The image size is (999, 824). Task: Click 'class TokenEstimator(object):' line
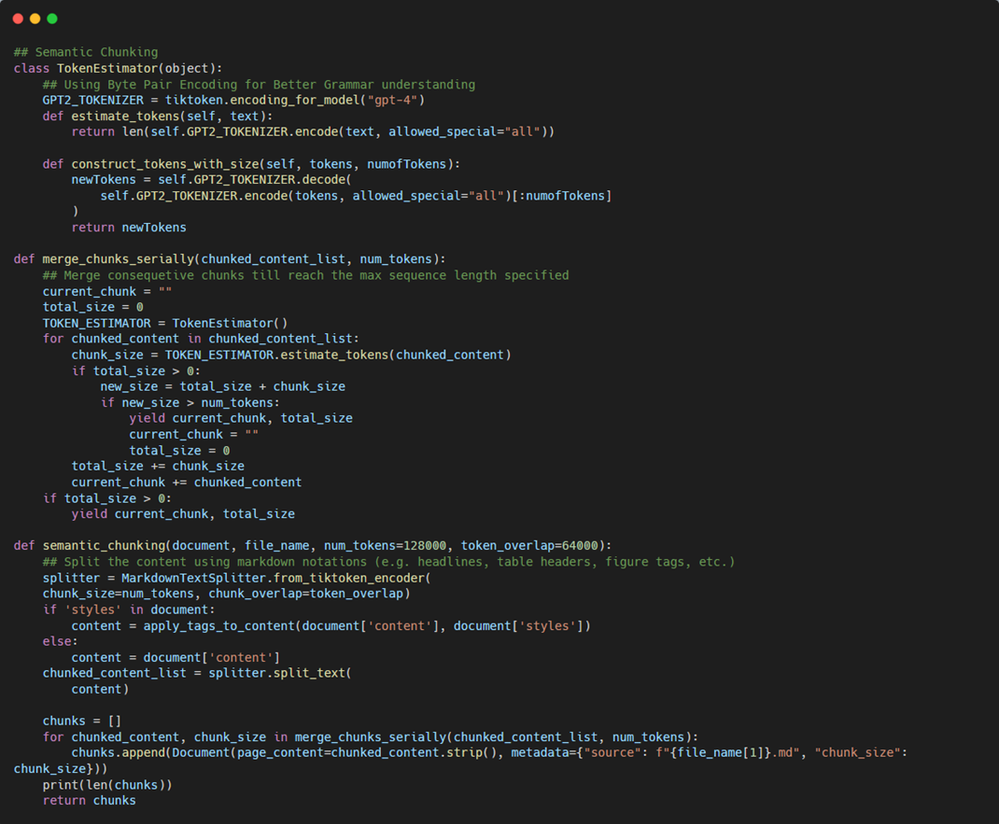point(118,68)
